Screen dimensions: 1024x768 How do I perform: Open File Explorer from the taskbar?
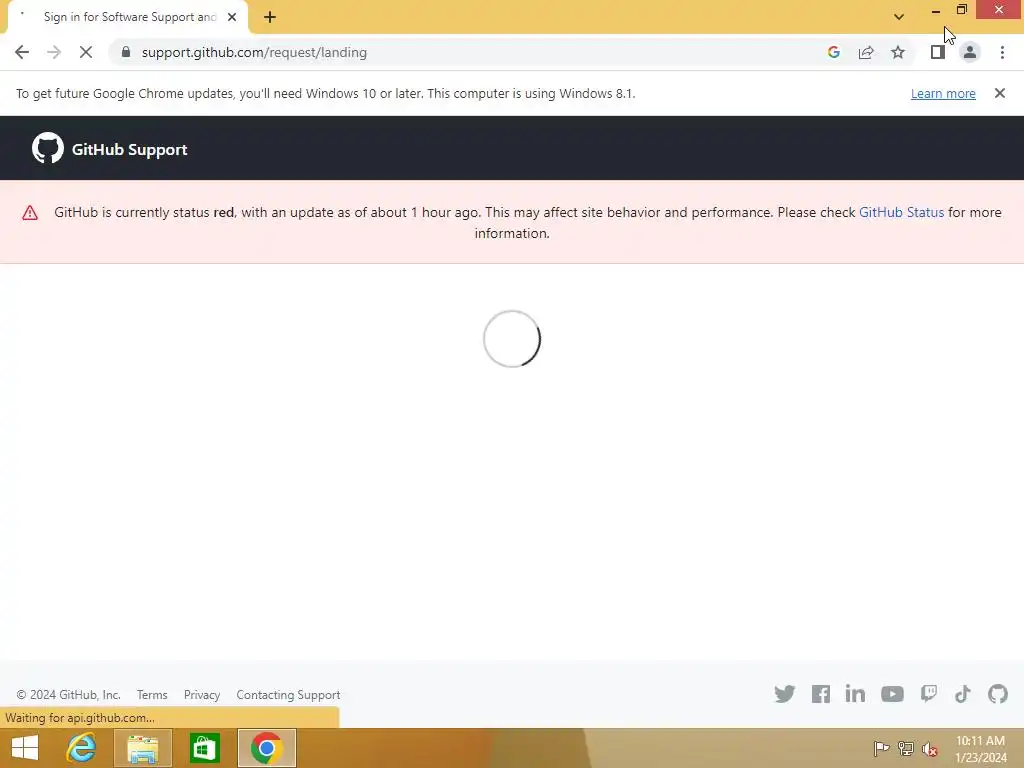[x=143, y=748]
